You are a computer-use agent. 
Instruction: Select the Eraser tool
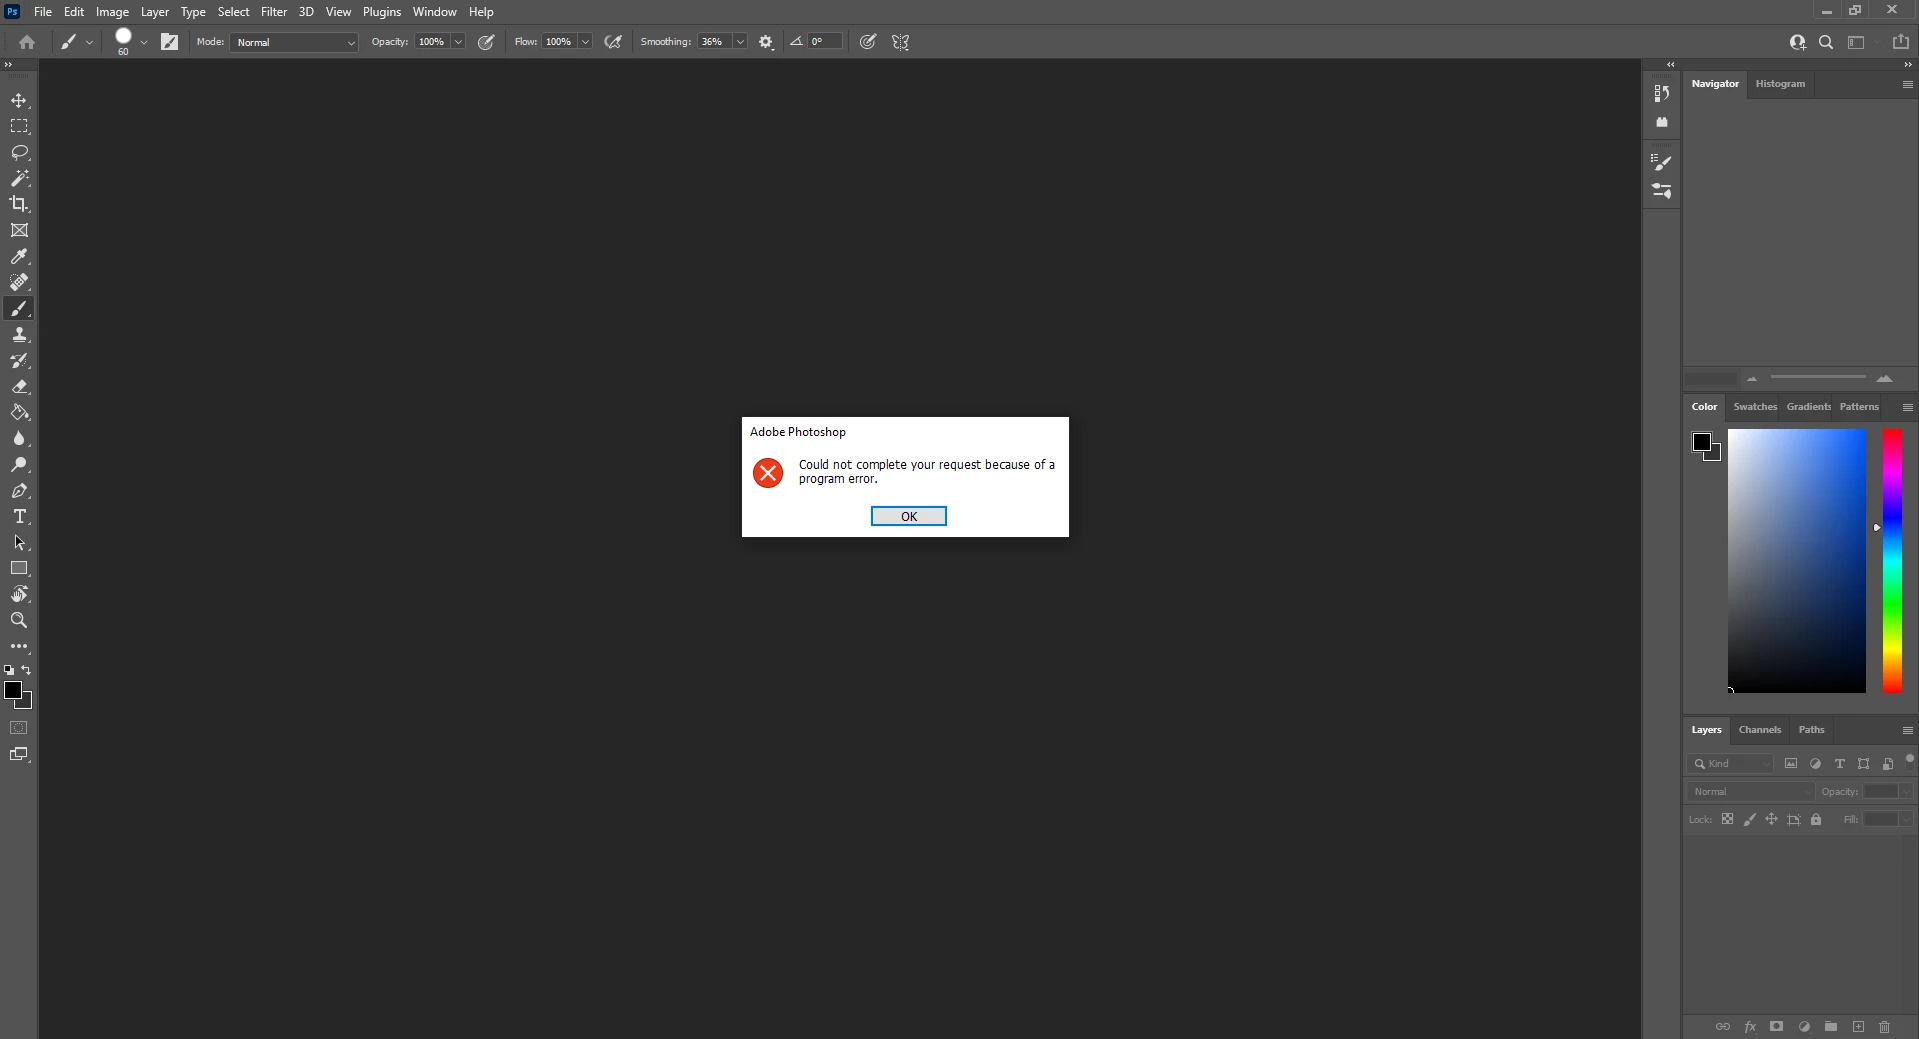coord(19,387)
